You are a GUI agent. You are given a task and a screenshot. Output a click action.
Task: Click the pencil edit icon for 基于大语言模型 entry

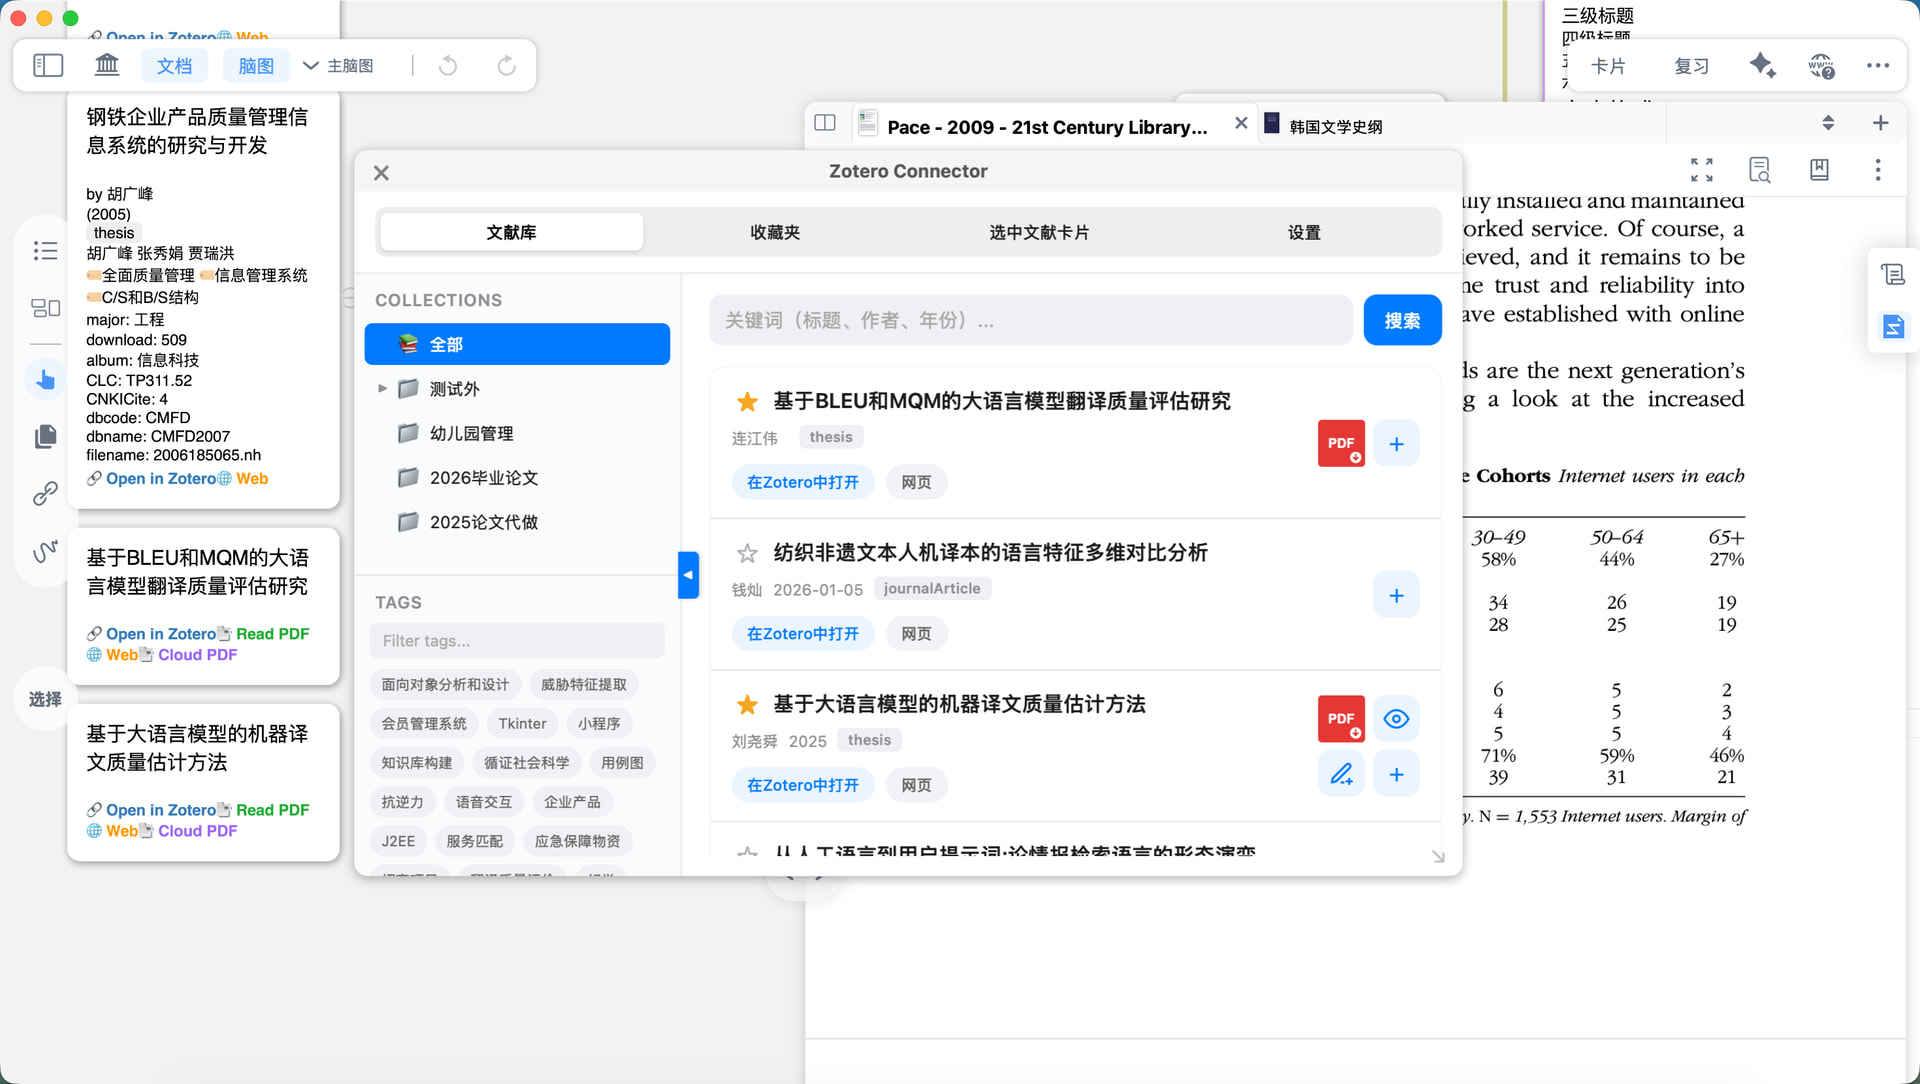pos(1341,774)
